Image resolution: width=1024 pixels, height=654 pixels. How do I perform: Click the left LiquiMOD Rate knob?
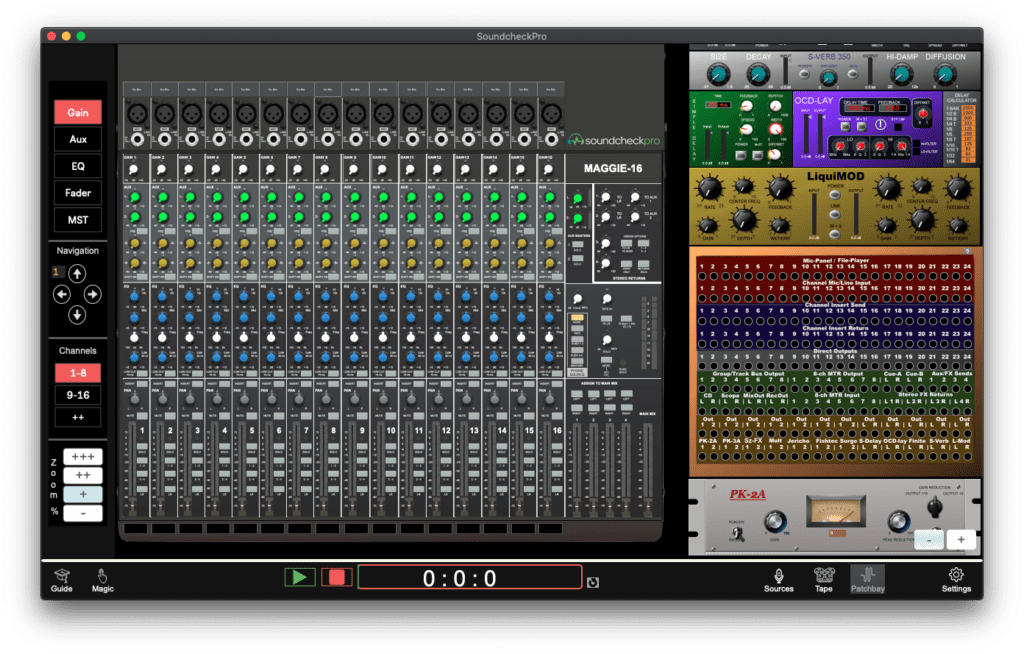709,189
